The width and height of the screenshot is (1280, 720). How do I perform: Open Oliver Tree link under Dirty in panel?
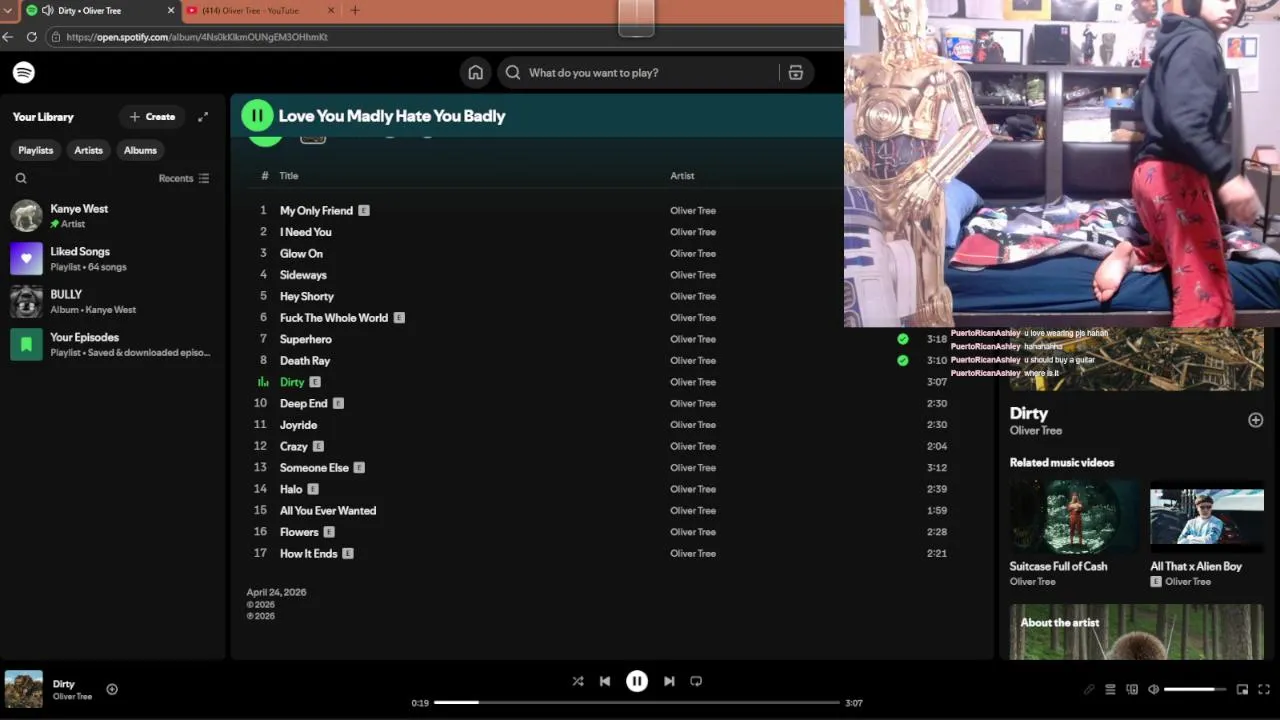[x=1036, y=431]
